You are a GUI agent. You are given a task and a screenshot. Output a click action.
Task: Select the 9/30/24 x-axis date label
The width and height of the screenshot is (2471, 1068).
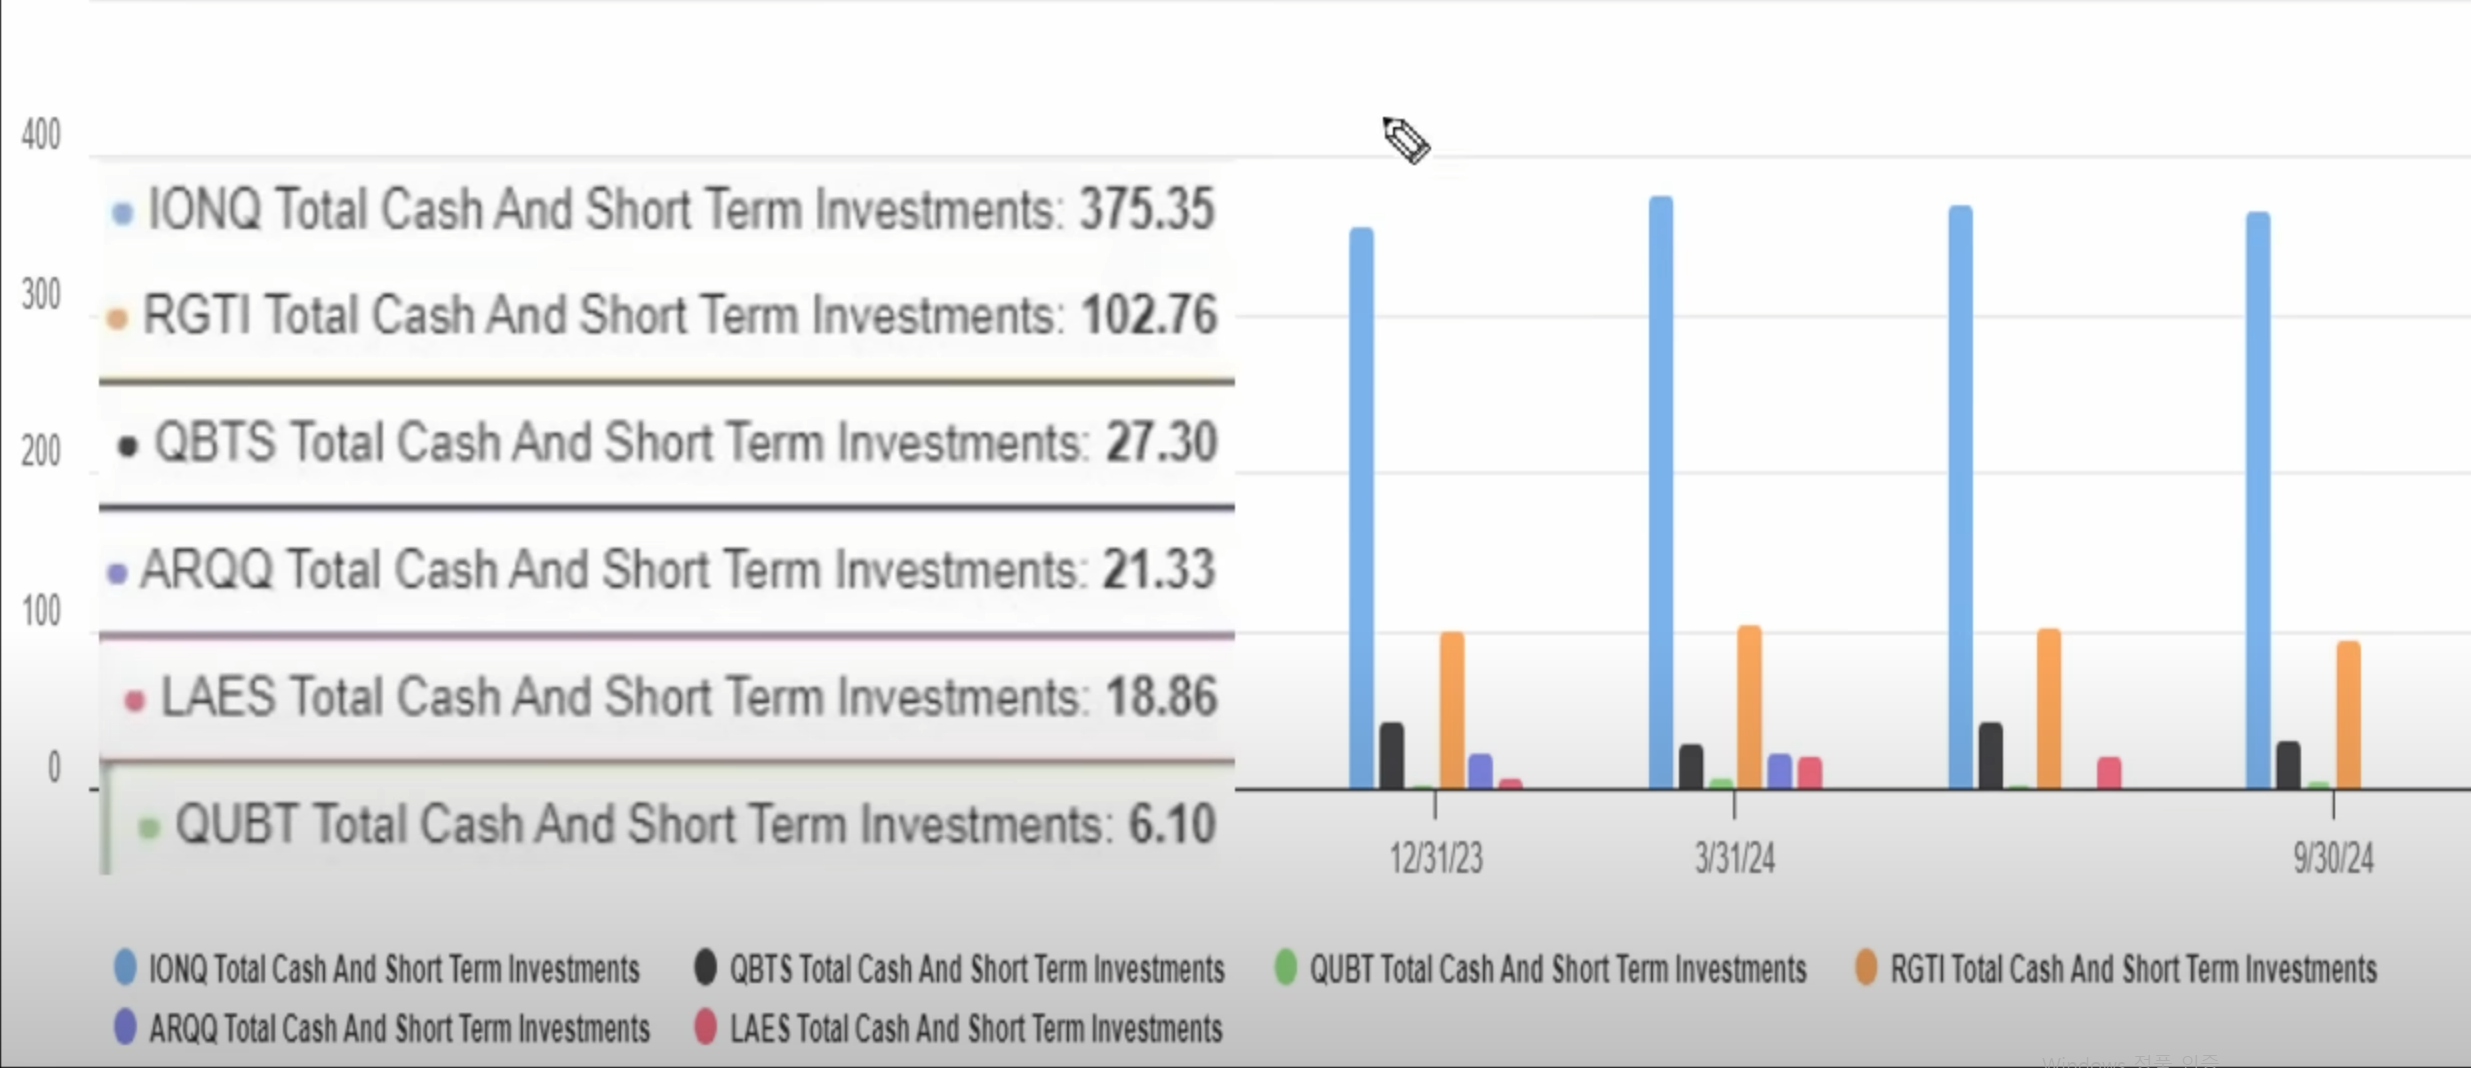[x=2332, y=858]
